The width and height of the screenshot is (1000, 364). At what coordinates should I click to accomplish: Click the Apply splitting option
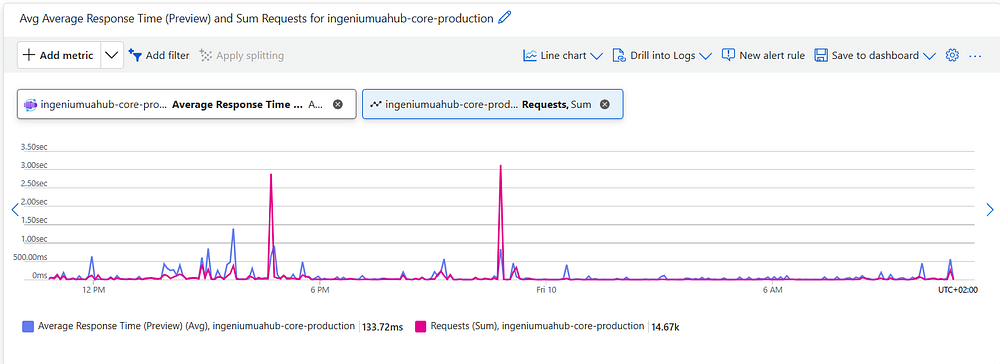click(242, 55)
